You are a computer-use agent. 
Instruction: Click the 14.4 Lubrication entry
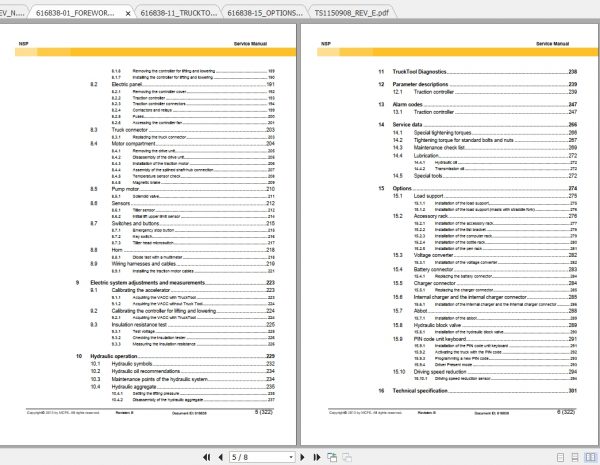tap(484, 156)
